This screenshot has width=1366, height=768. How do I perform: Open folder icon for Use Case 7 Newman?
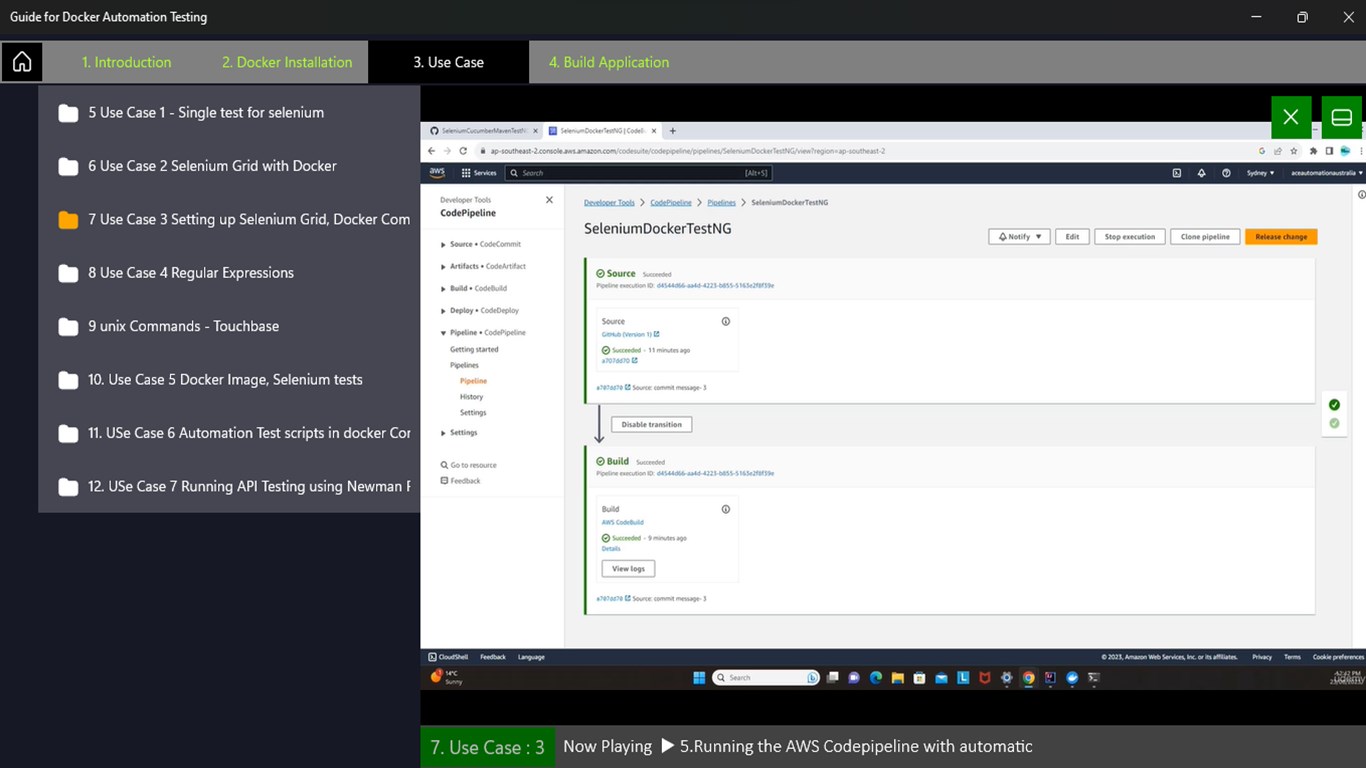coord(68,487)
